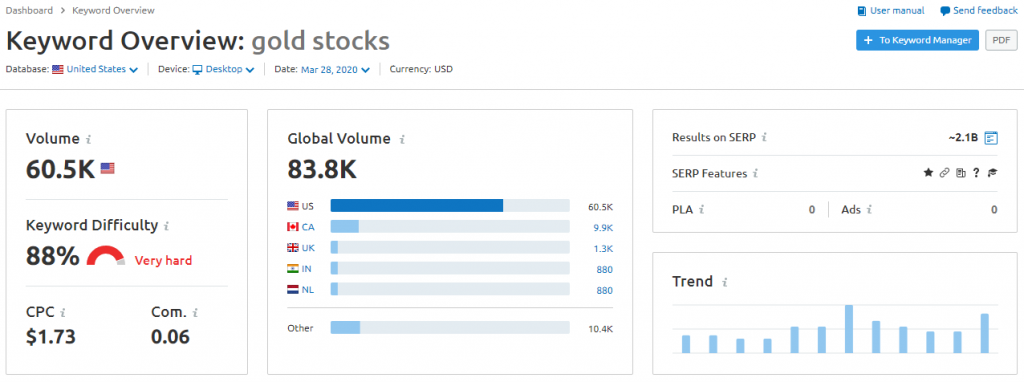Open the User manual link
1024x382 pixels.
(891, 10)
